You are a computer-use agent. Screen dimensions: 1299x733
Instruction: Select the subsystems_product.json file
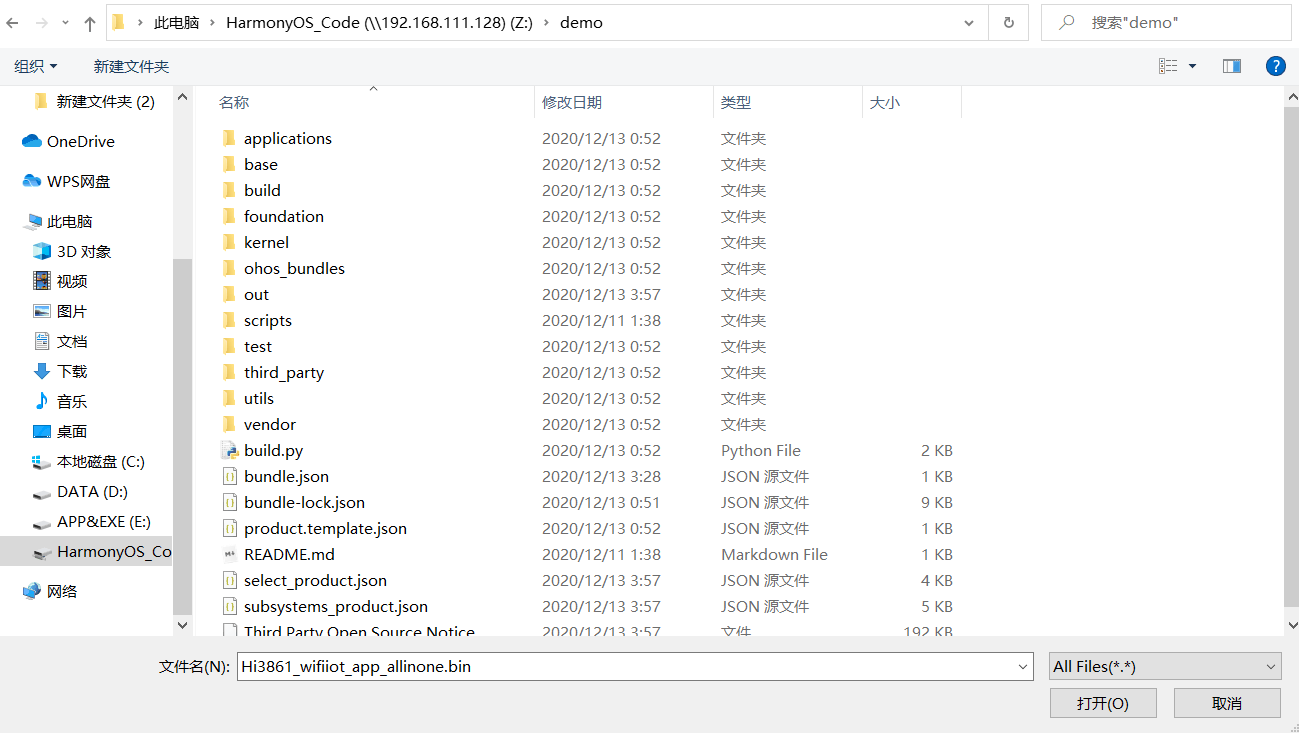pos(335,607)
